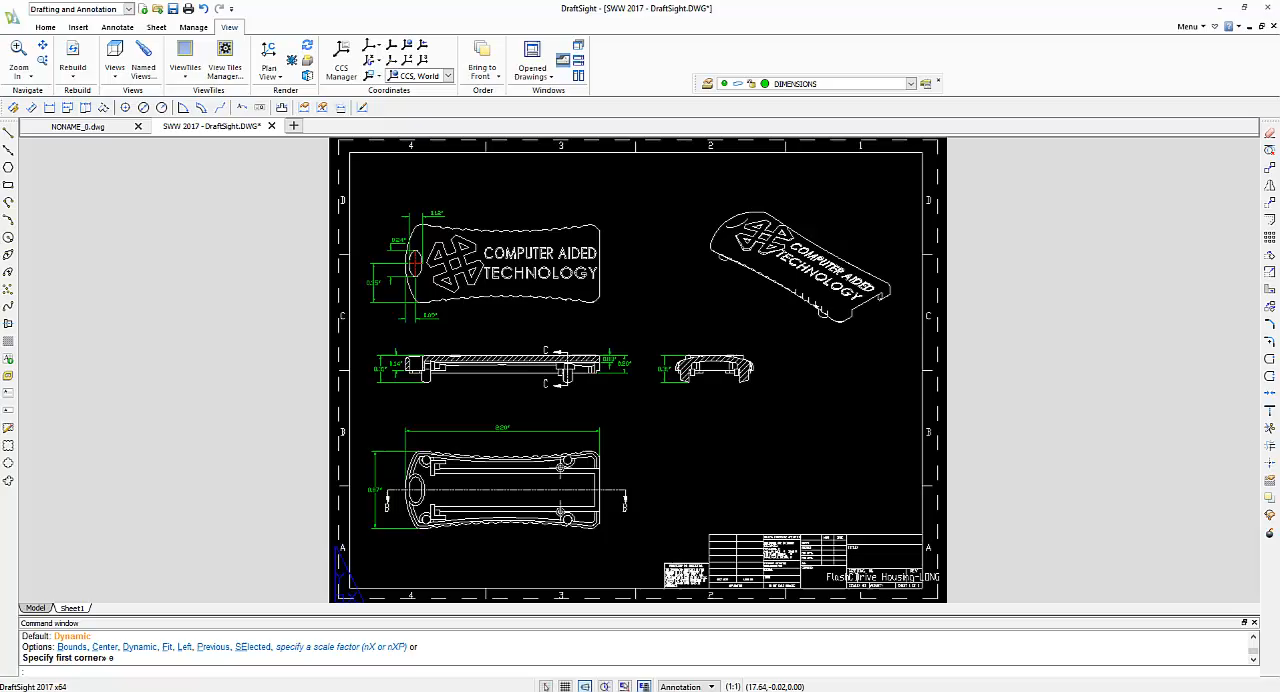Expand the Zoom In dropdown arrow

[31, 77]
